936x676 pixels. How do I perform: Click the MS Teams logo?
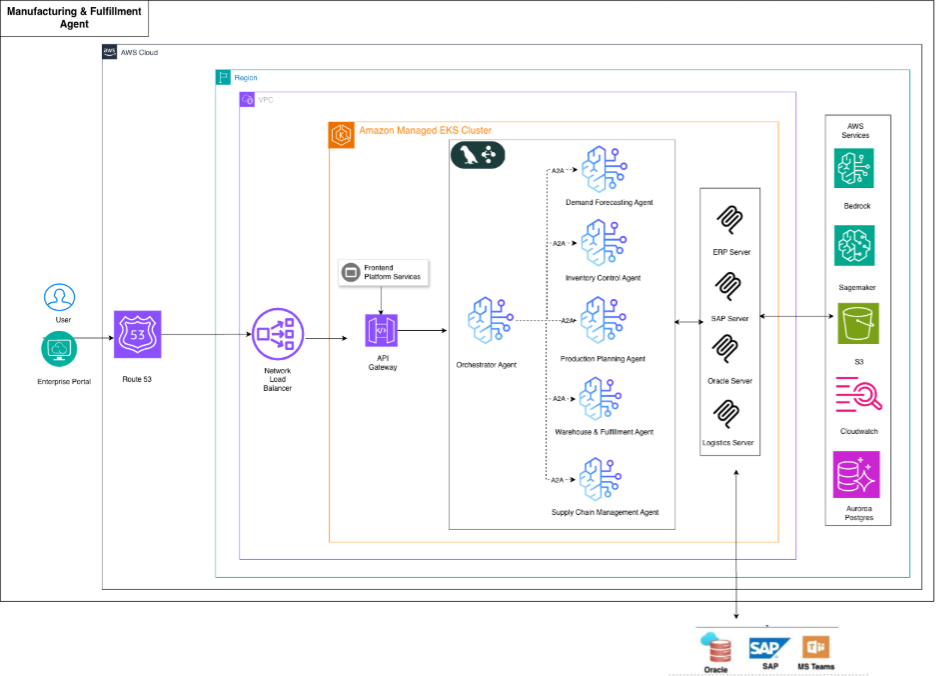(x=815, y=647)
